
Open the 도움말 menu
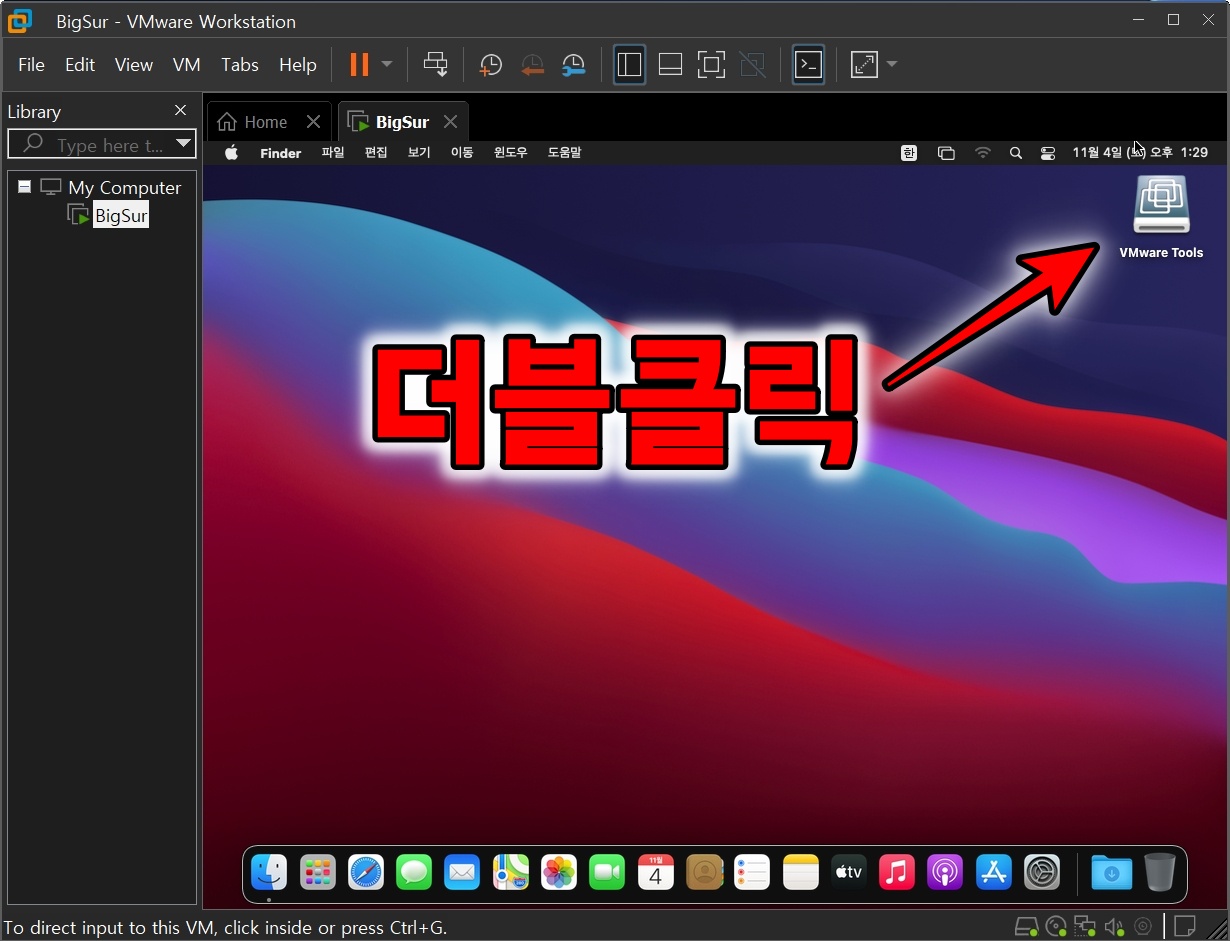pos(564,153)
